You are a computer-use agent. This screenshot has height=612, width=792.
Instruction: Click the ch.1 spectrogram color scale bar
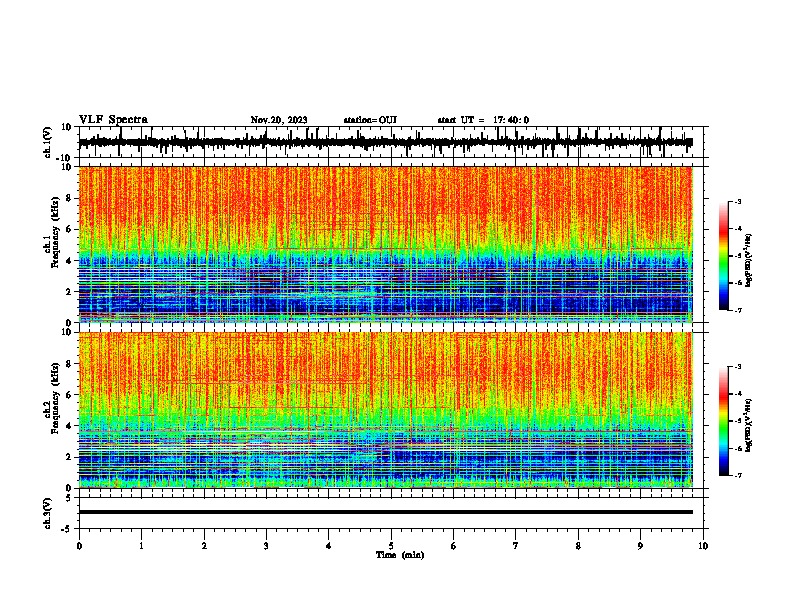[723, 256]
